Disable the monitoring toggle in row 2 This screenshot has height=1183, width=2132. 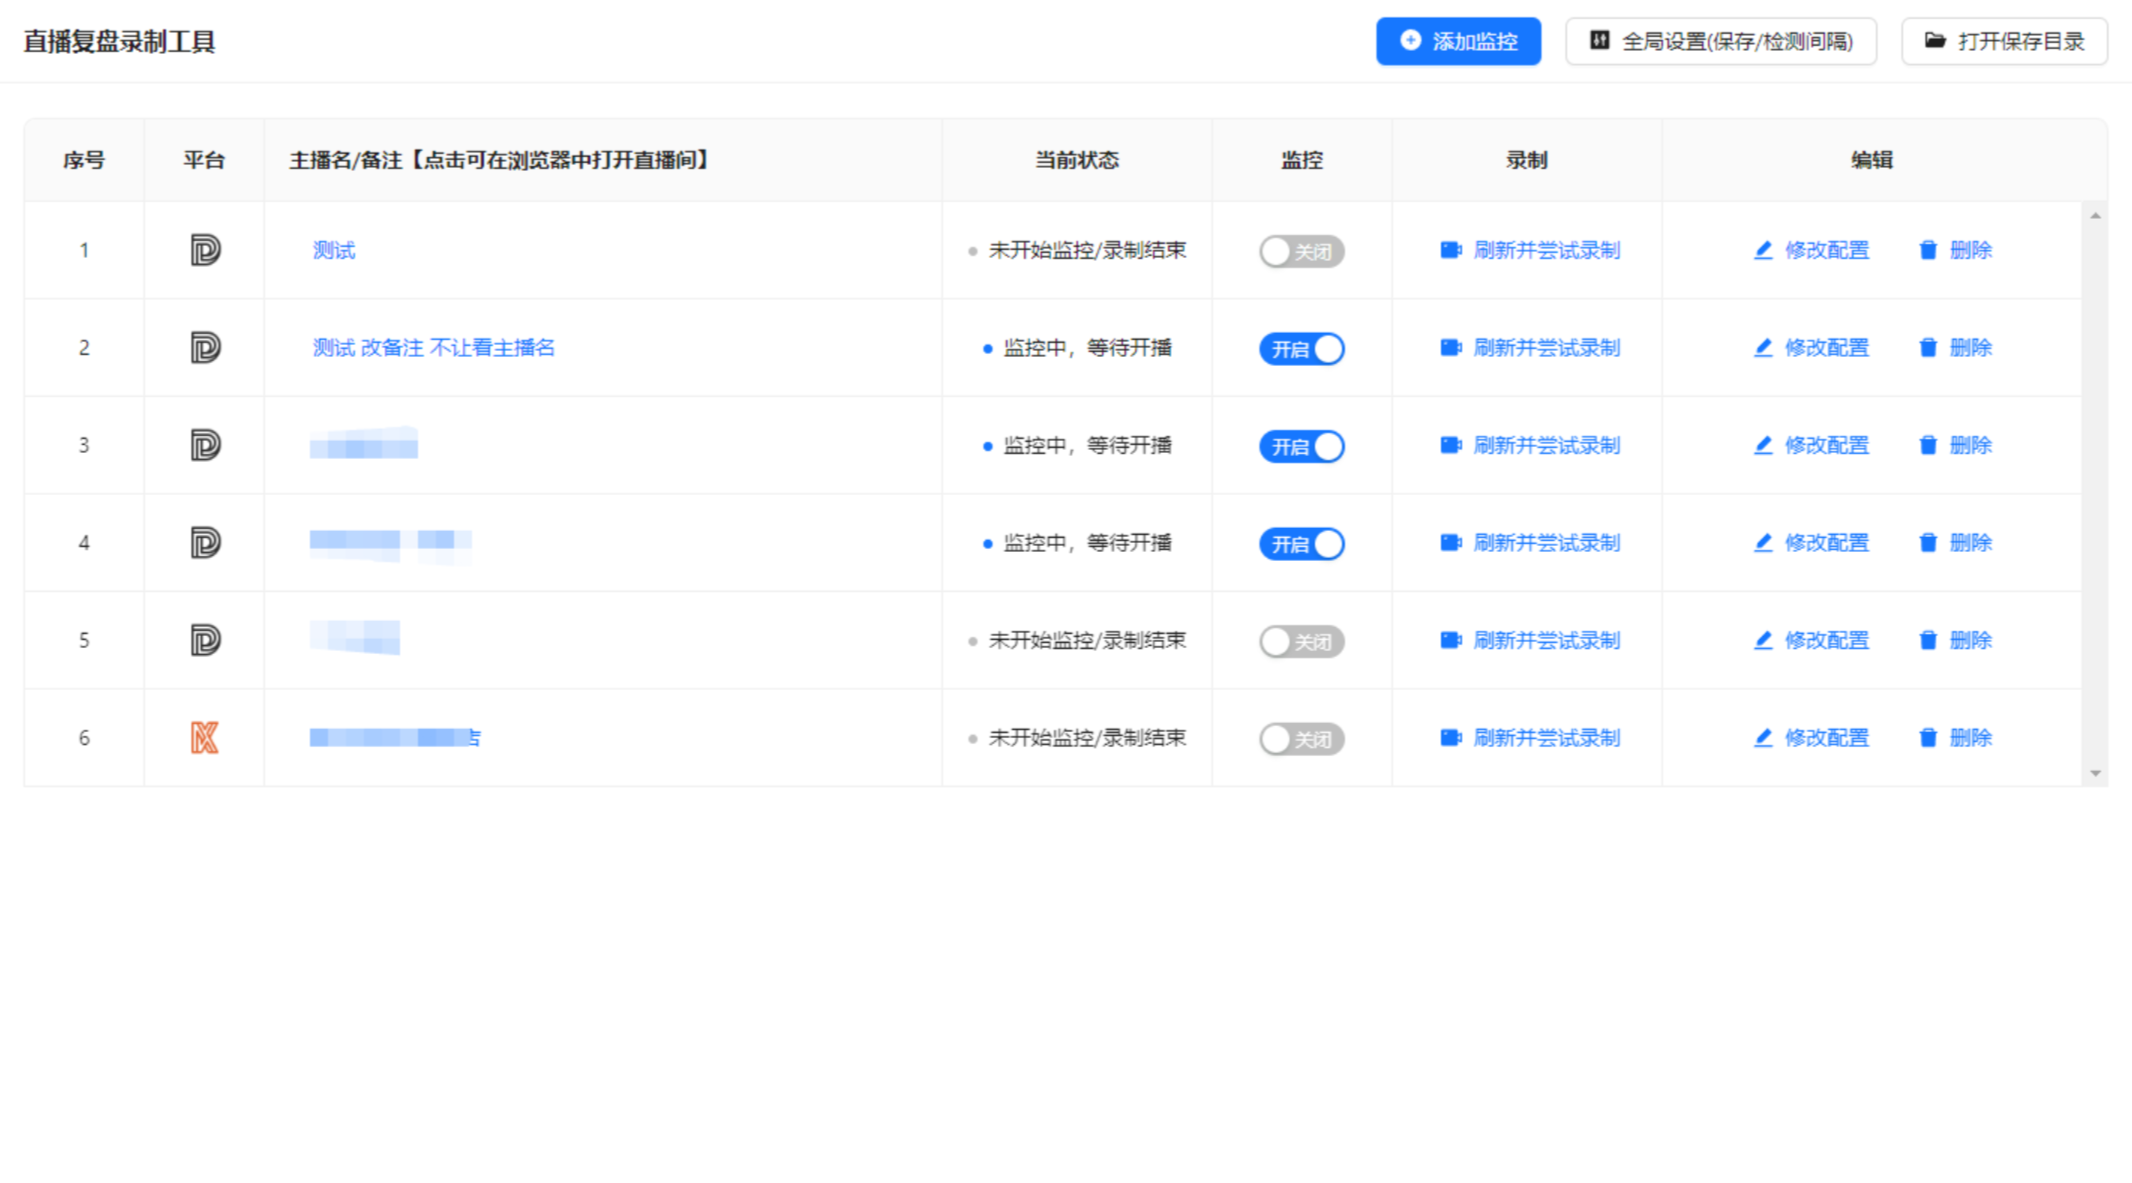1301,349
